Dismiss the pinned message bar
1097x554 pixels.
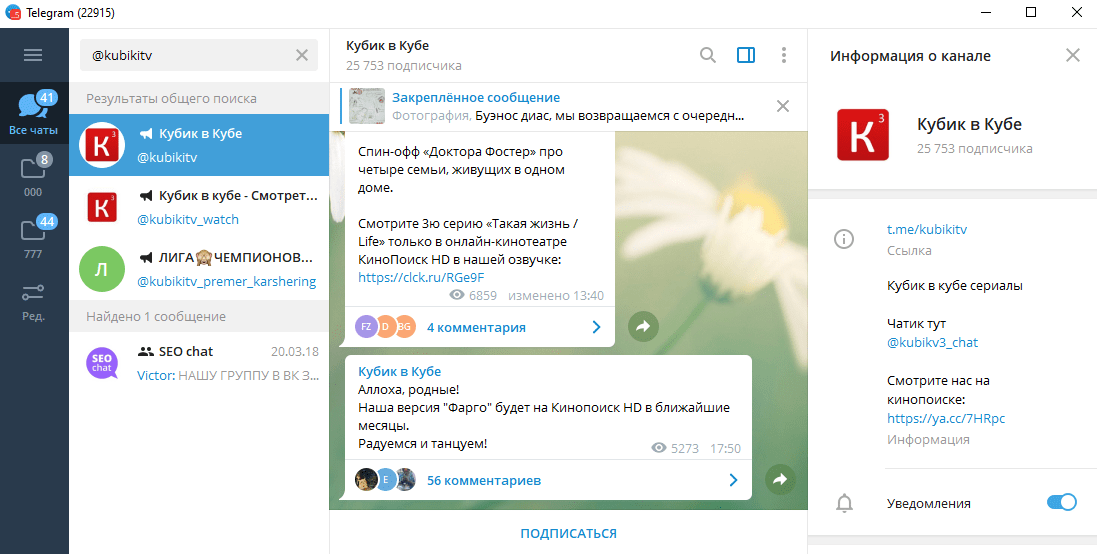pyautogui.click(x=783, y=106)
